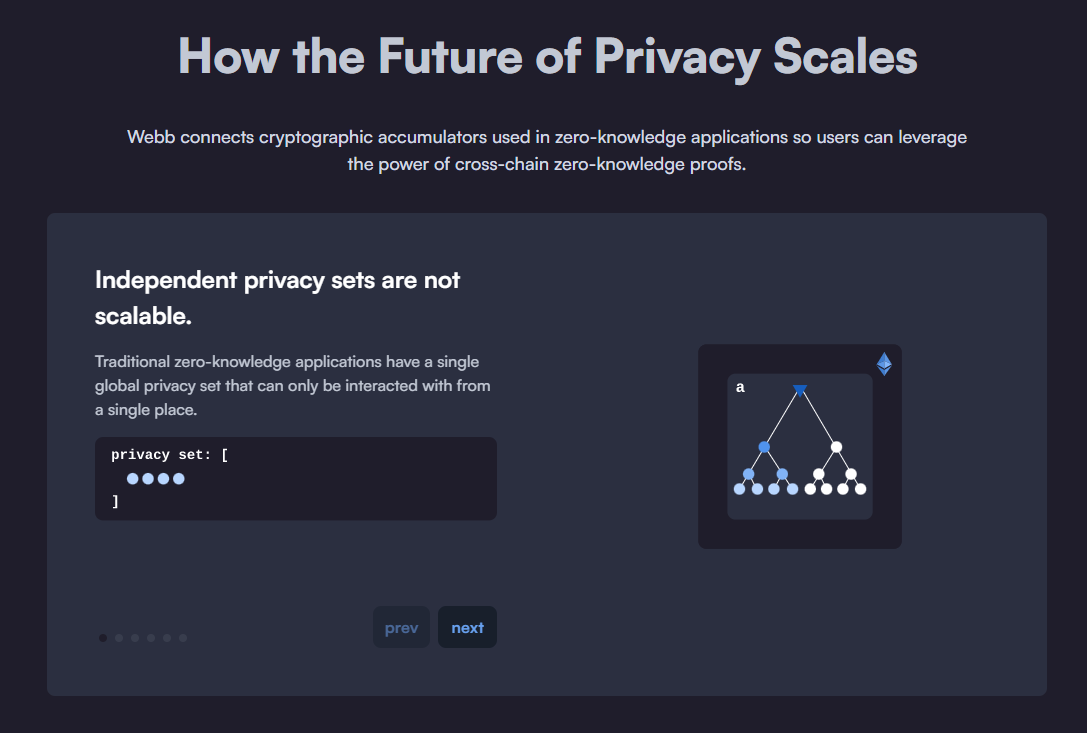1087x733 pixels.
Task: Click the blue triangle root node
Action: pyautogui.click(x=800, y=389)
